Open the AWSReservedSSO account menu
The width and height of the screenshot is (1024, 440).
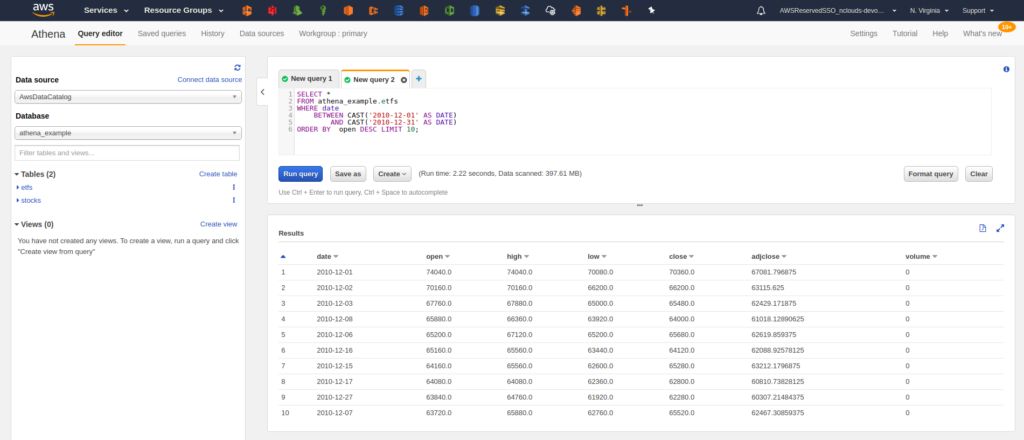tap(837, 10)
